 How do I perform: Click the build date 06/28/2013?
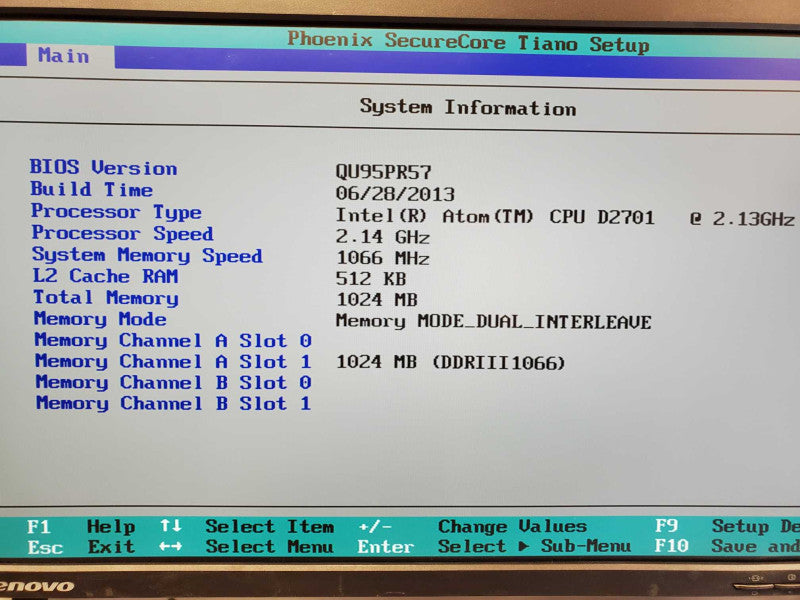click(x=395, y=193)
